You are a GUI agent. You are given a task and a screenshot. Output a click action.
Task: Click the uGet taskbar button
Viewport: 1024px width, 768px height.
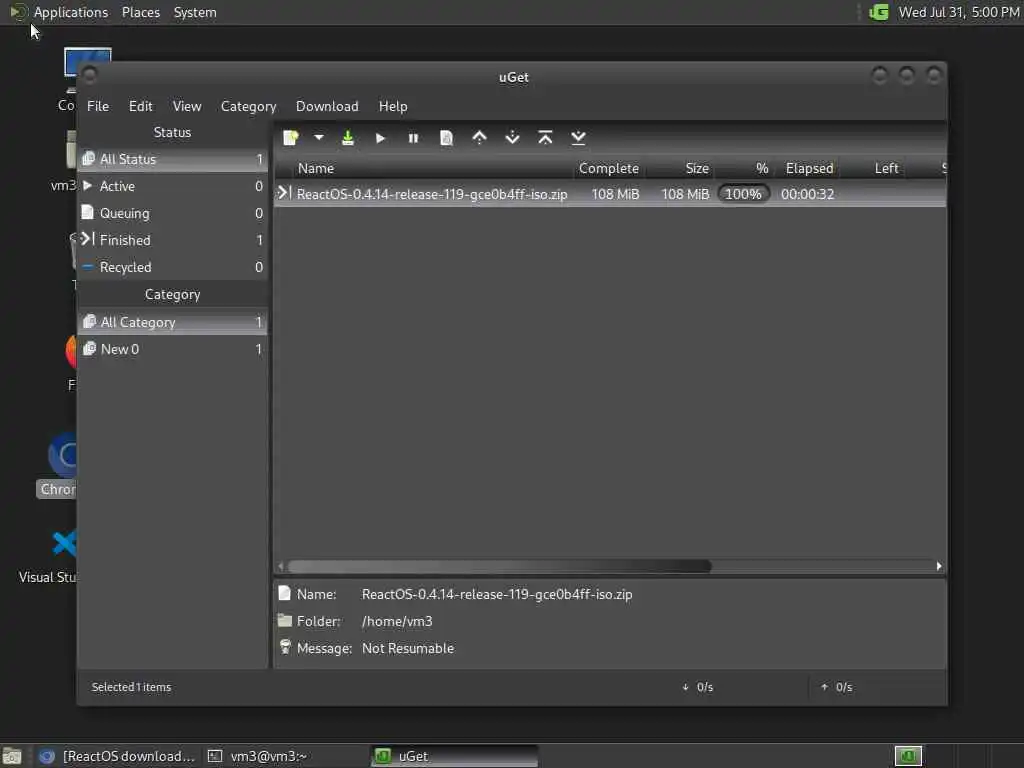(x=455, y=756)
